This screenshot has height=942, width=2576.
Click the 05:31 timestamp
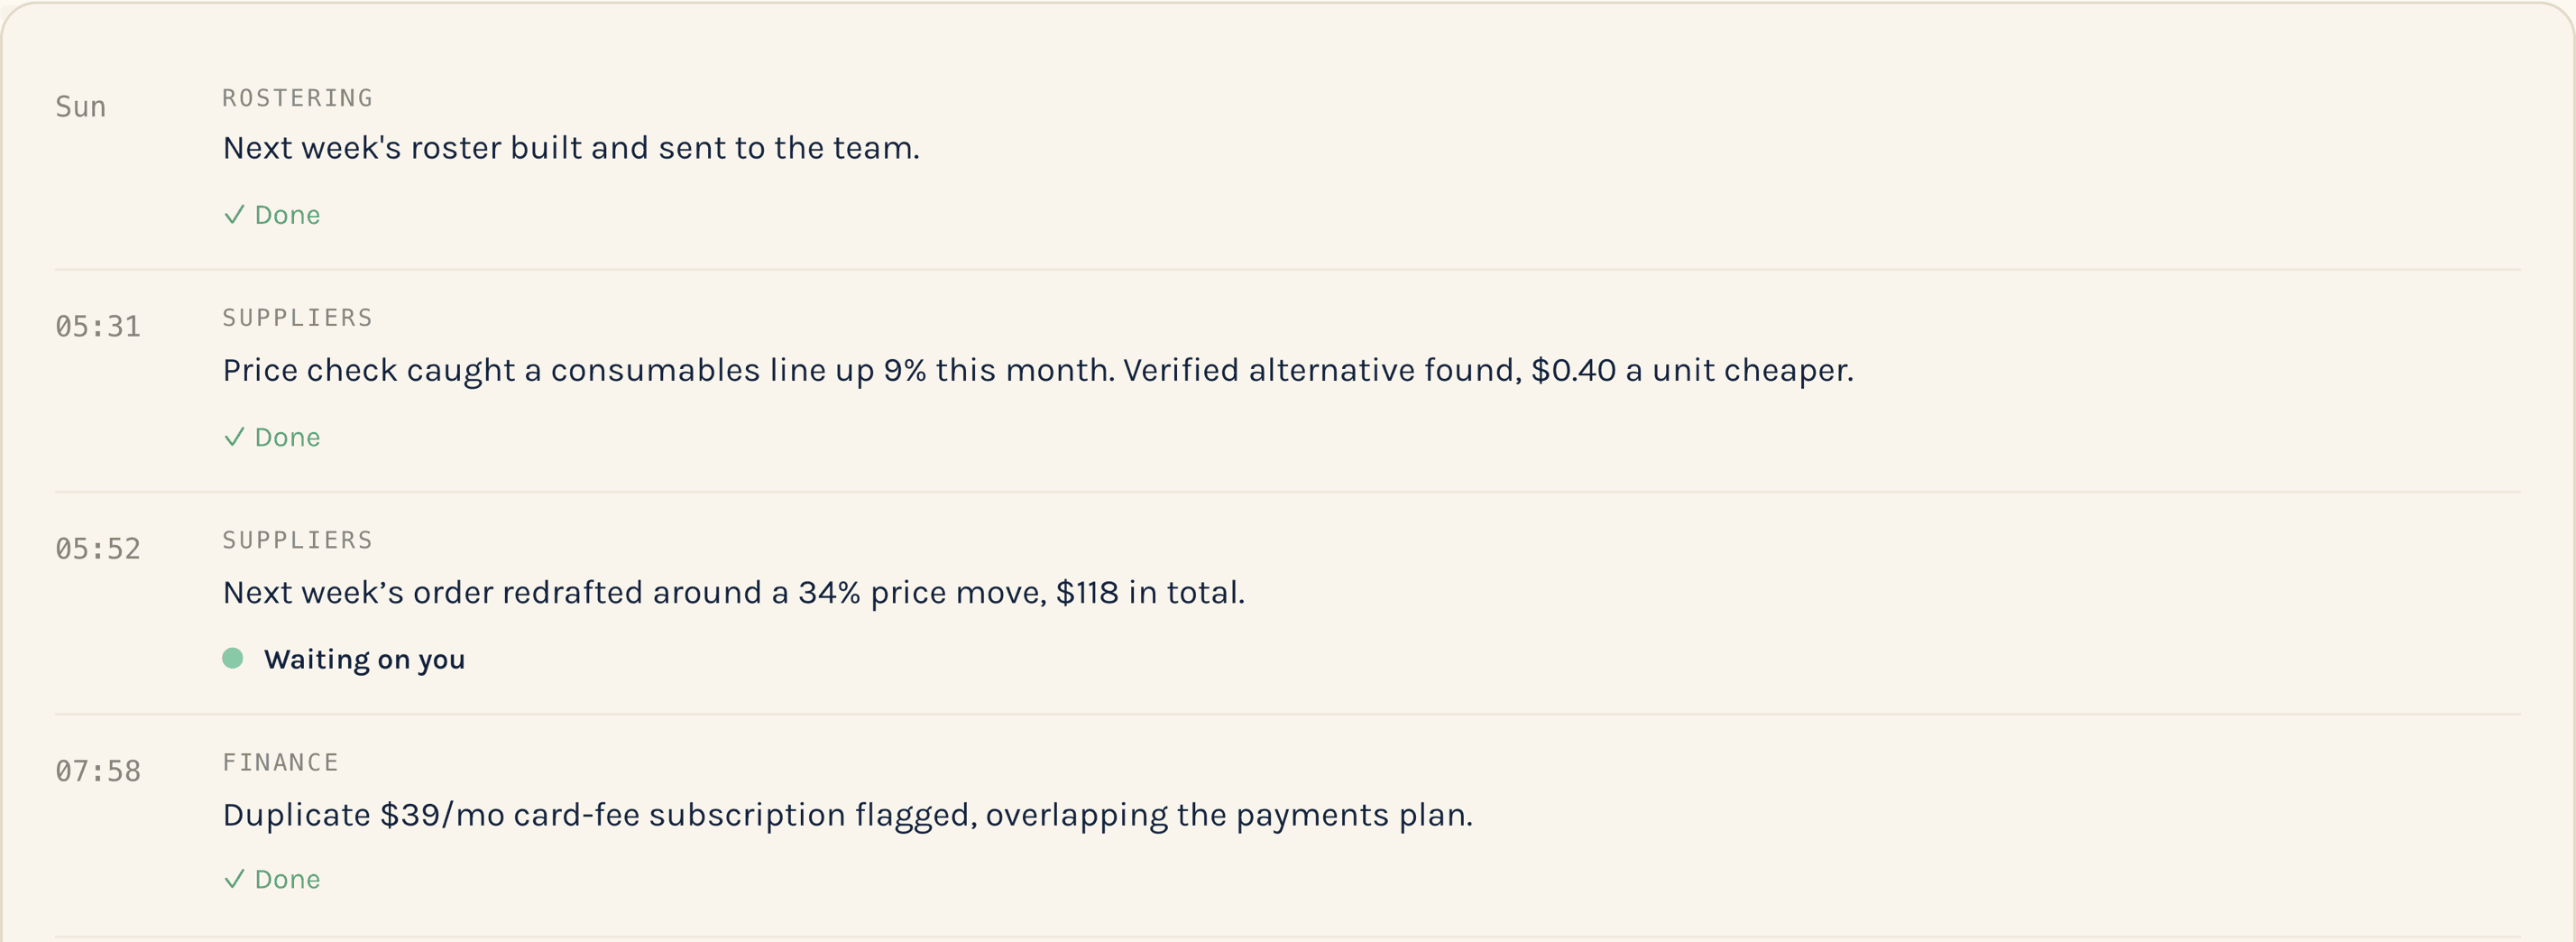(98, 327)
